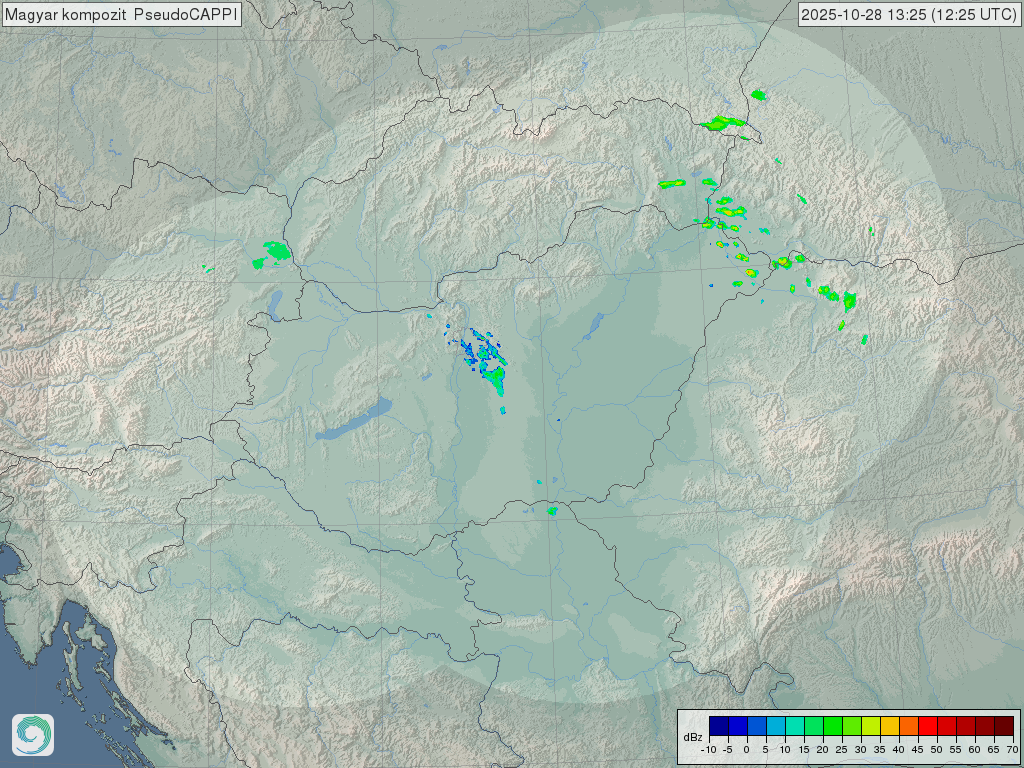The image size is (1024, 768).
Task: Click the teal 10 to 15 dBz swatch
Action: point(794,726)
